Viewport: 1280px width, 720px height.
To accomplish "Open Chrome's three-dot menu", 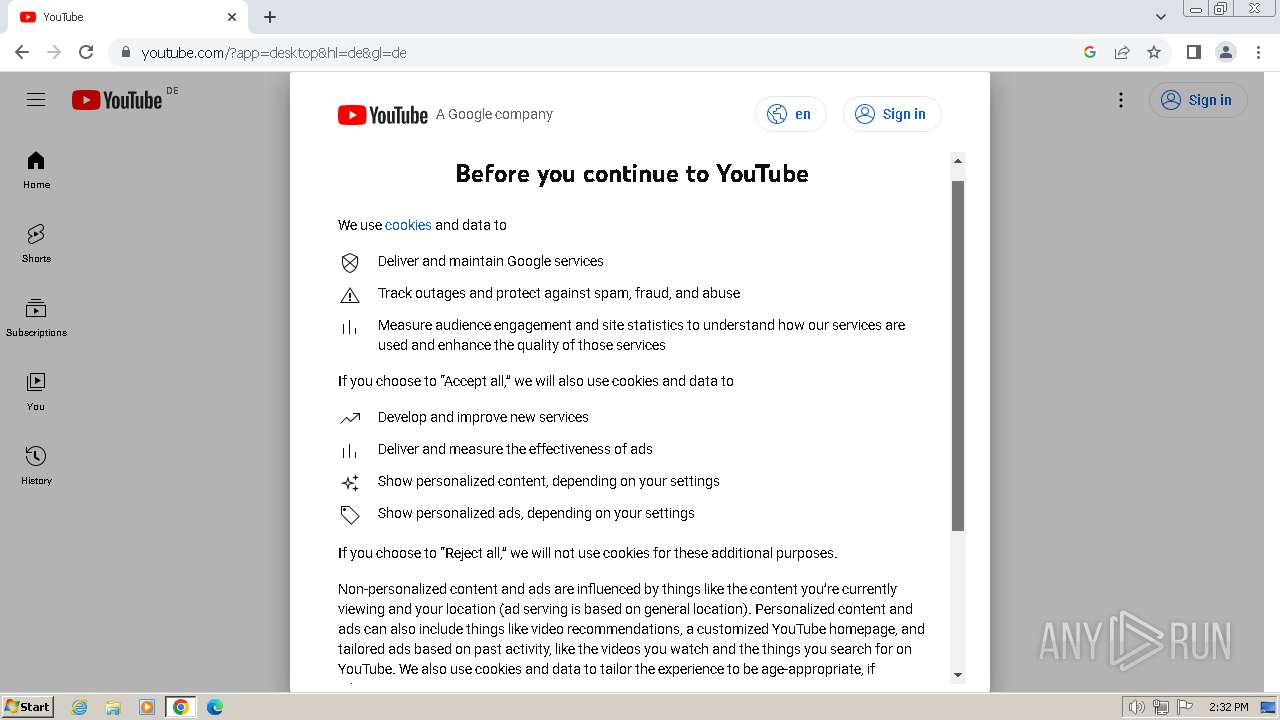I will (x=1258, y=52).
